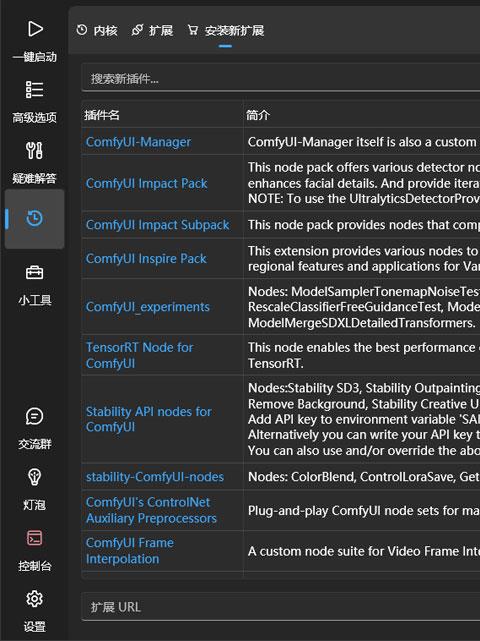Click the 设置 sidebar label

point(34,627)
